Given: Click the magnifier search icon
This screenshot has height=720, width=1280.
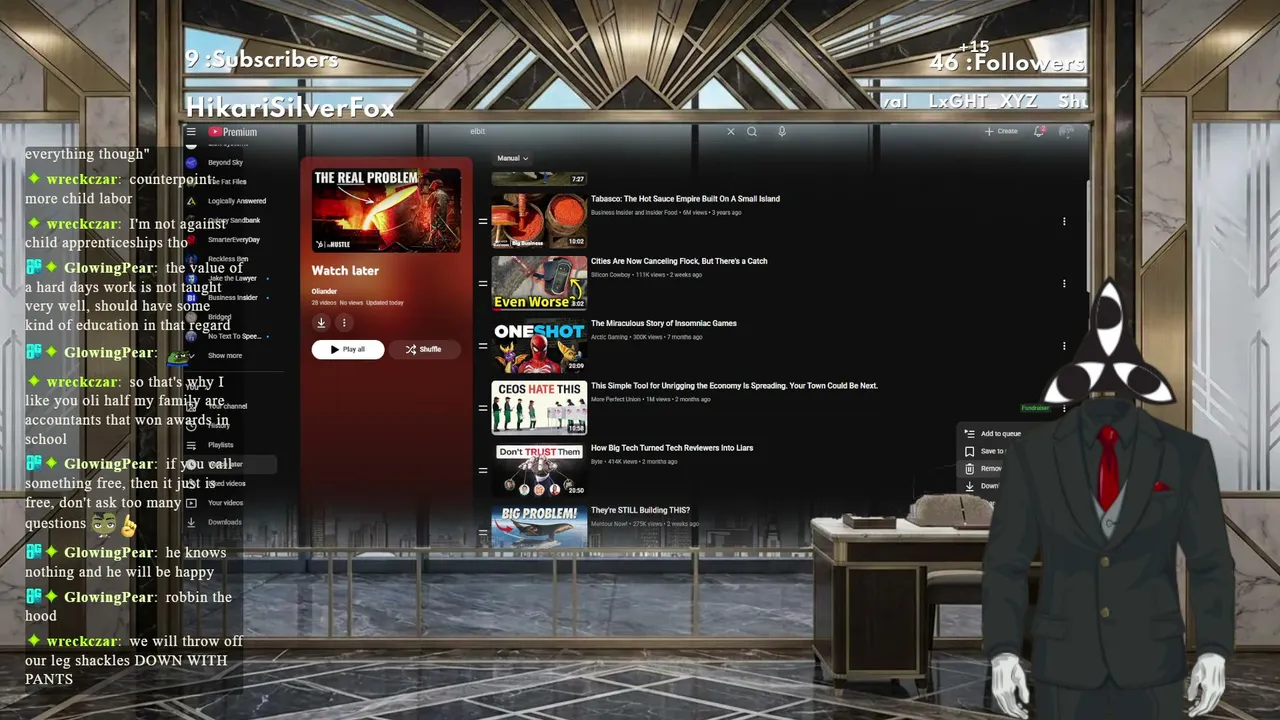Looking at the screenshot, I should tap(752, 132).
